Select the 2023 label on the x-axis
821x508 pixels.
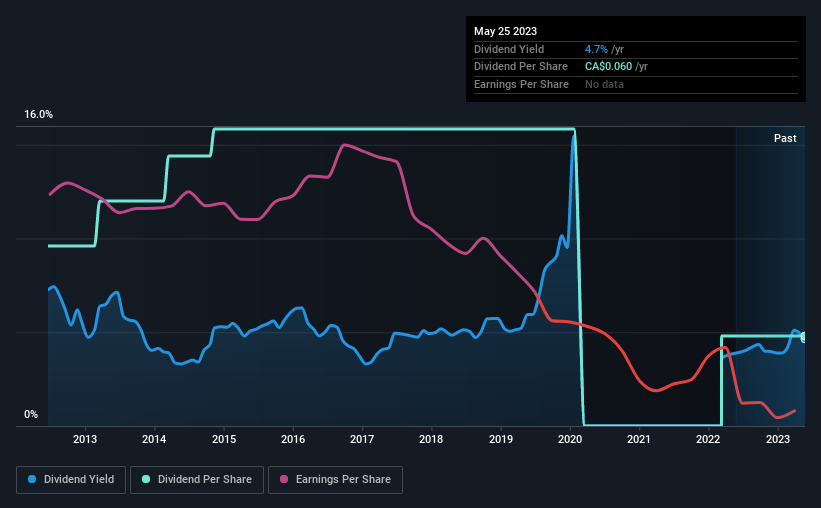[778, 439]
